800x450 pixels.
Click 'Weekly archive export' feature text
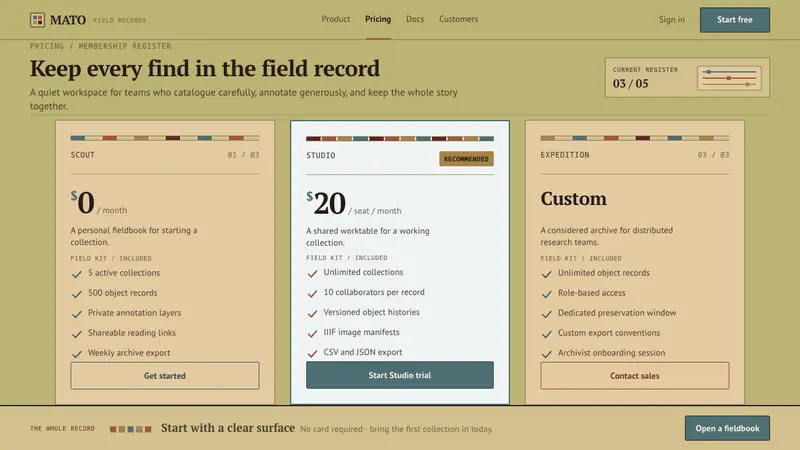[x=129, y=353]
